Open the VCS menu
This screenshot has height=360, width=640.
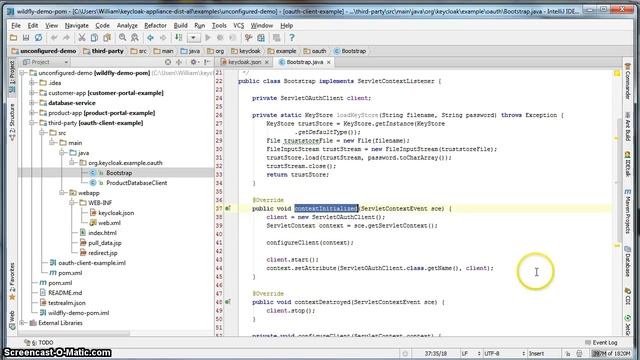coord(238,25)
